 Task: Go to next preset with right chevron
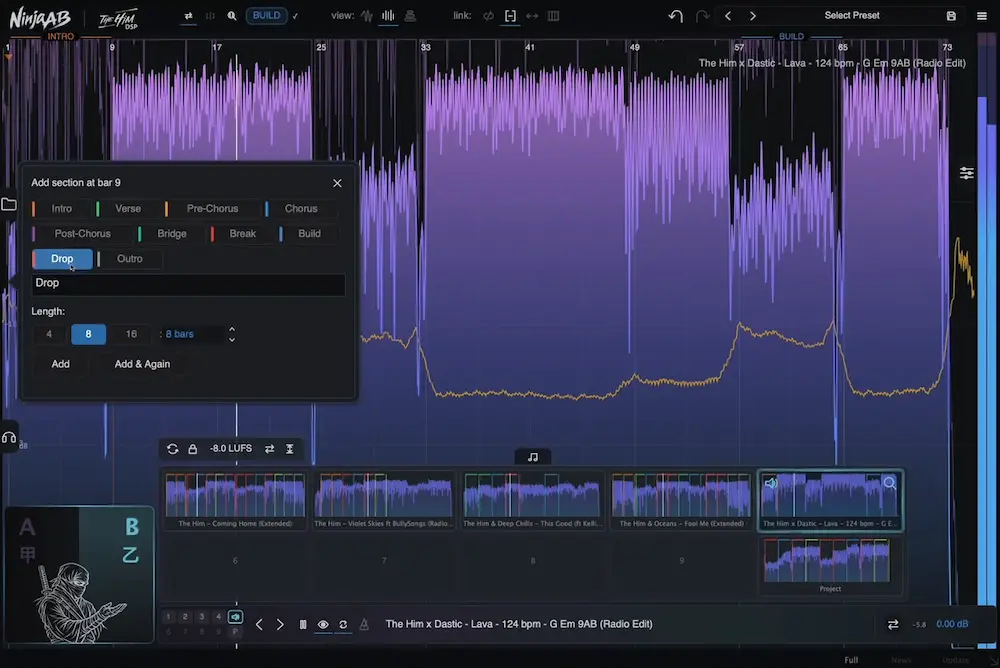pos(753,16)
